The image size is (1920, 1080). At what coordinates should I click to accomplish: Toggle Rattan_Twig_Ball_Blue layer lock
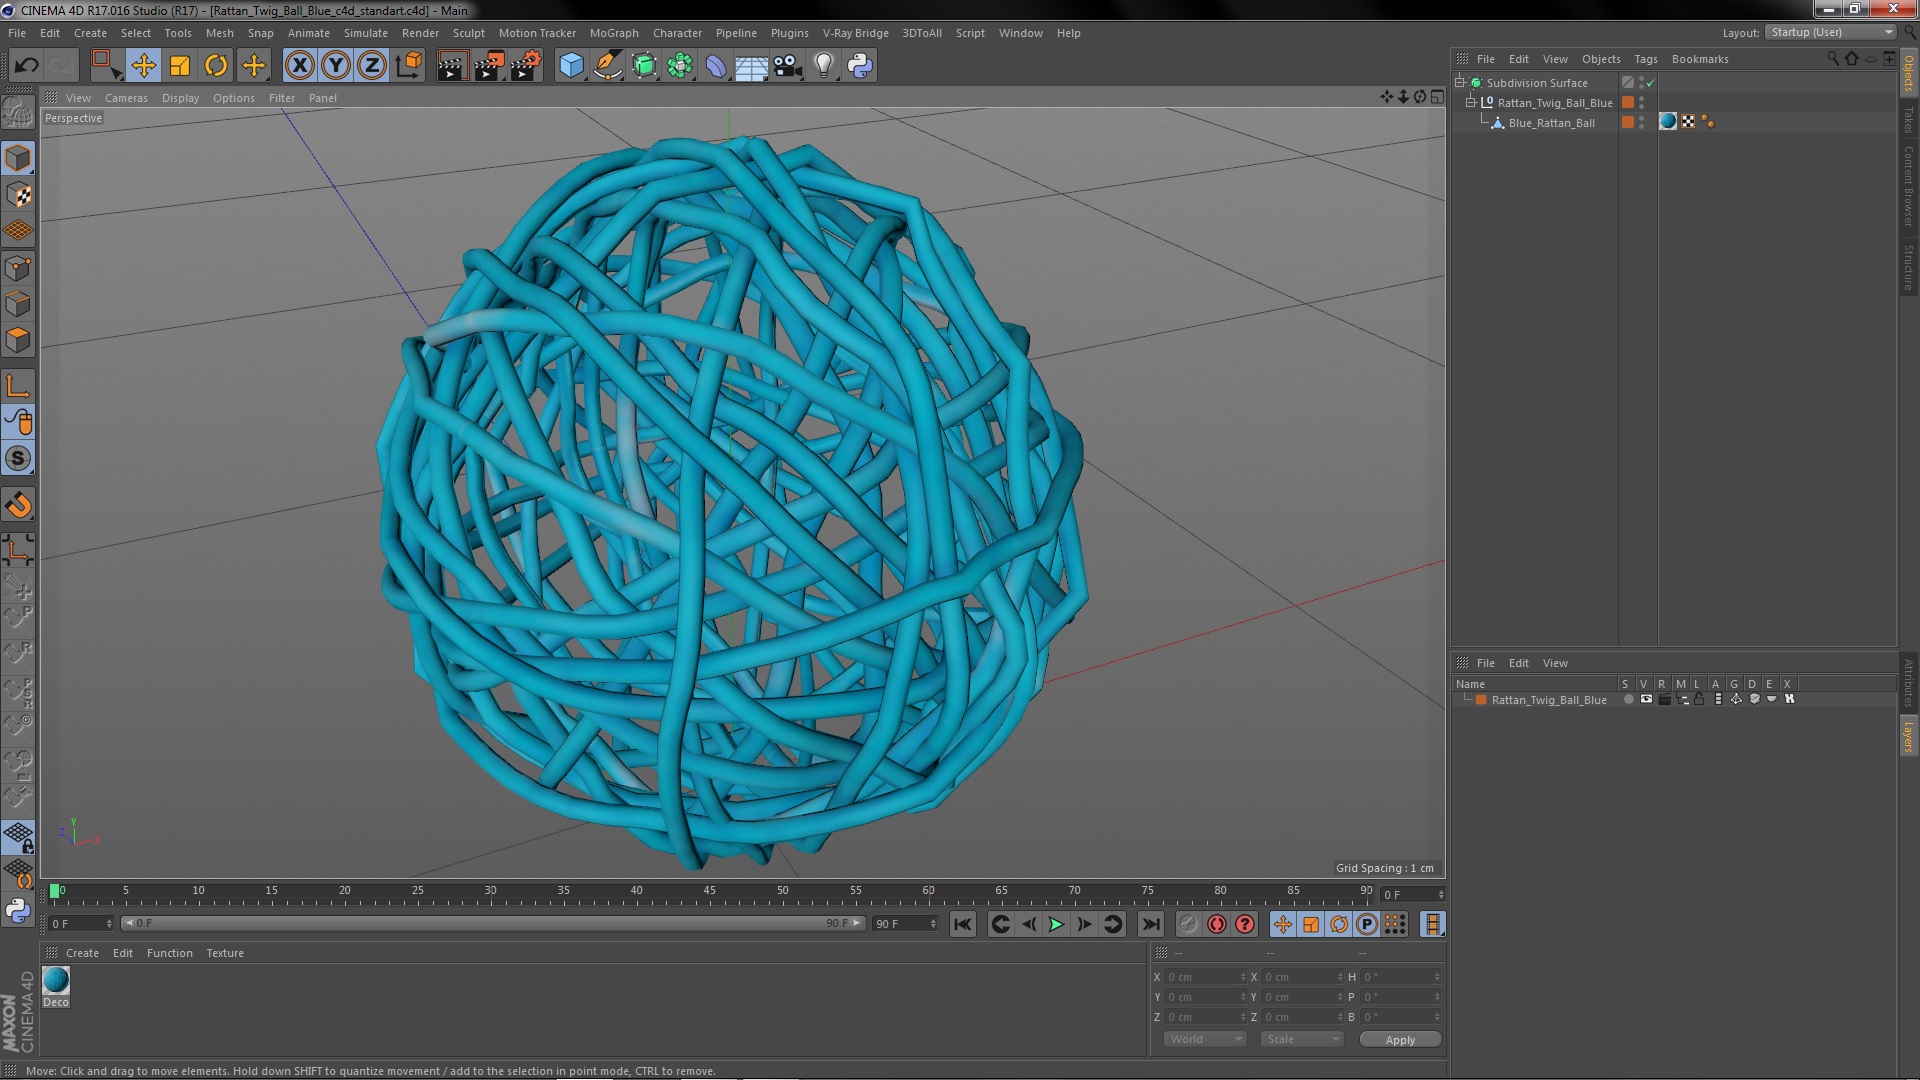[1699, 699]
